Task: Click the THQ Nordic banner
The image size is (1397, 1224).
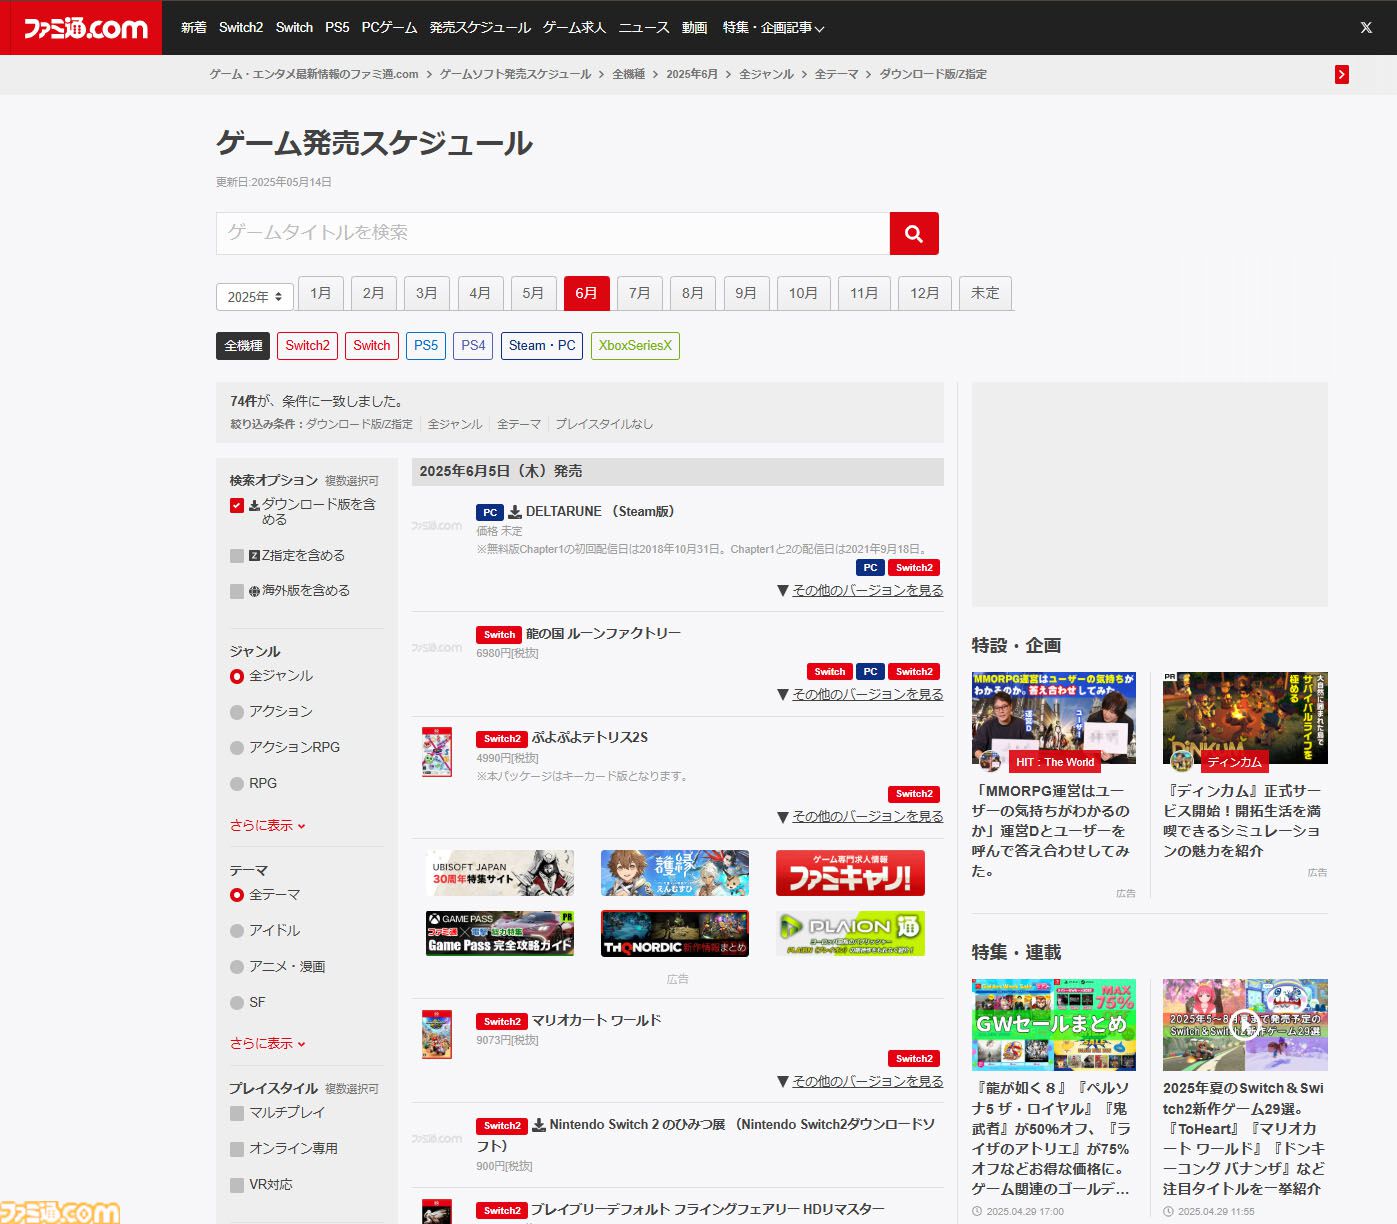Action: click(675, 933)
